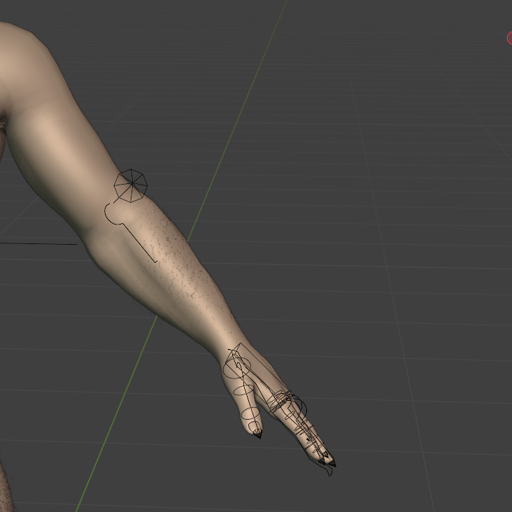Click the small circle near the thumb tip
The width and height of the screenshot is (512, 512).
(x=255, y=426)
